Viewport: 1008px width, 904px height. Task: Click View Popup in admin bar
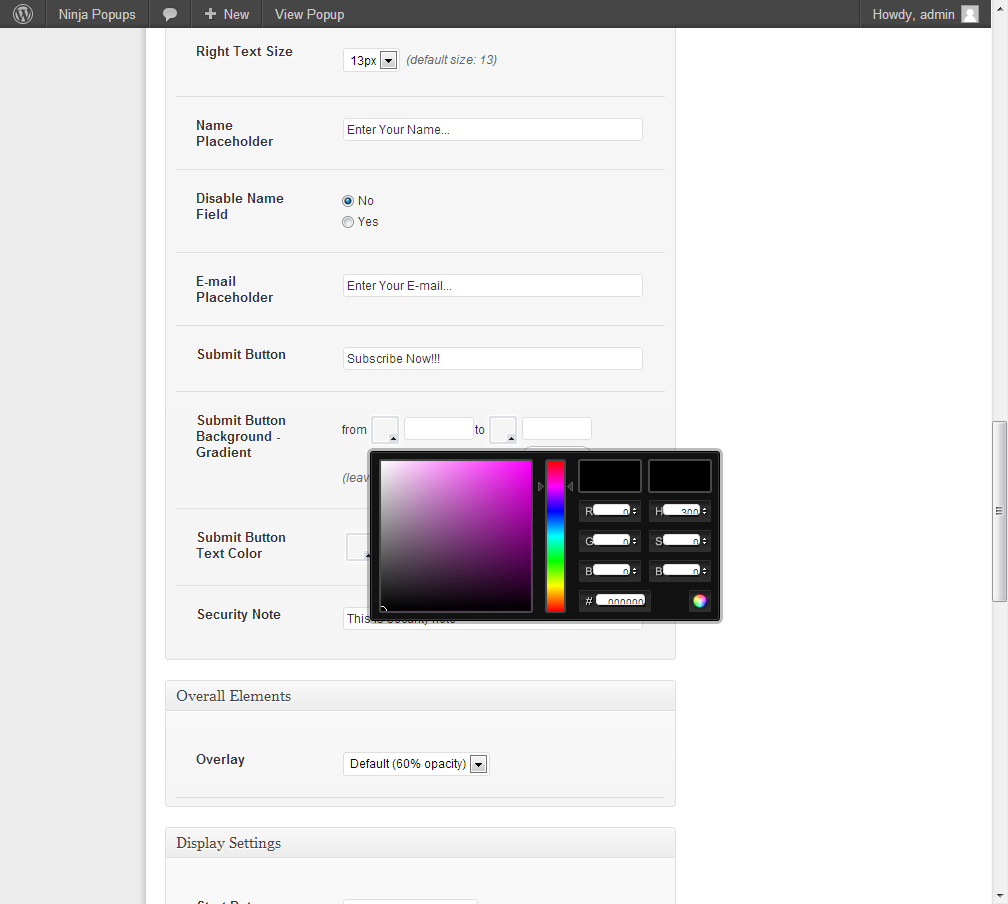pyautogui.click(x=309, y=14)
